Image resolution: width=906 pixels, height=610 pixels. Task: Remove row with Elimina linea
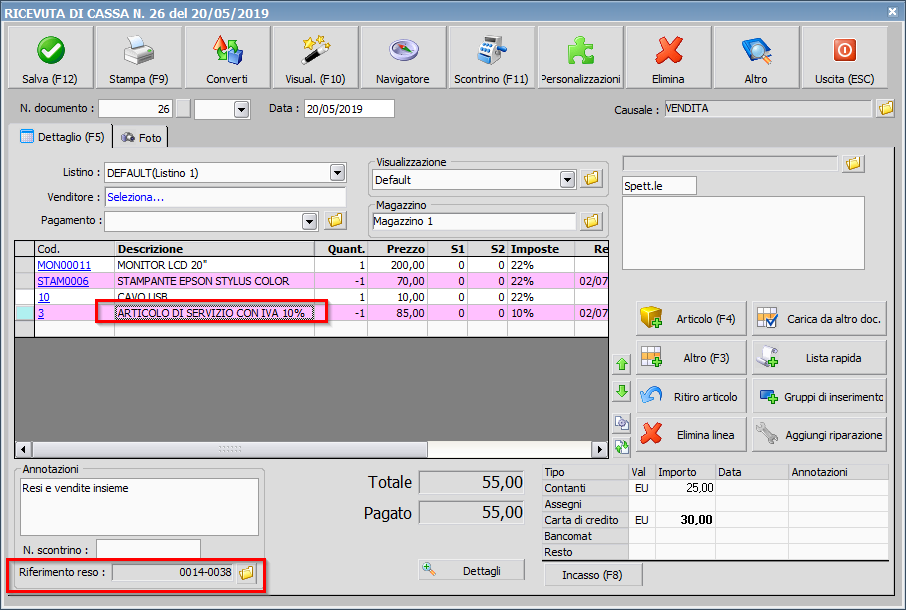click(x=692, y=435)
